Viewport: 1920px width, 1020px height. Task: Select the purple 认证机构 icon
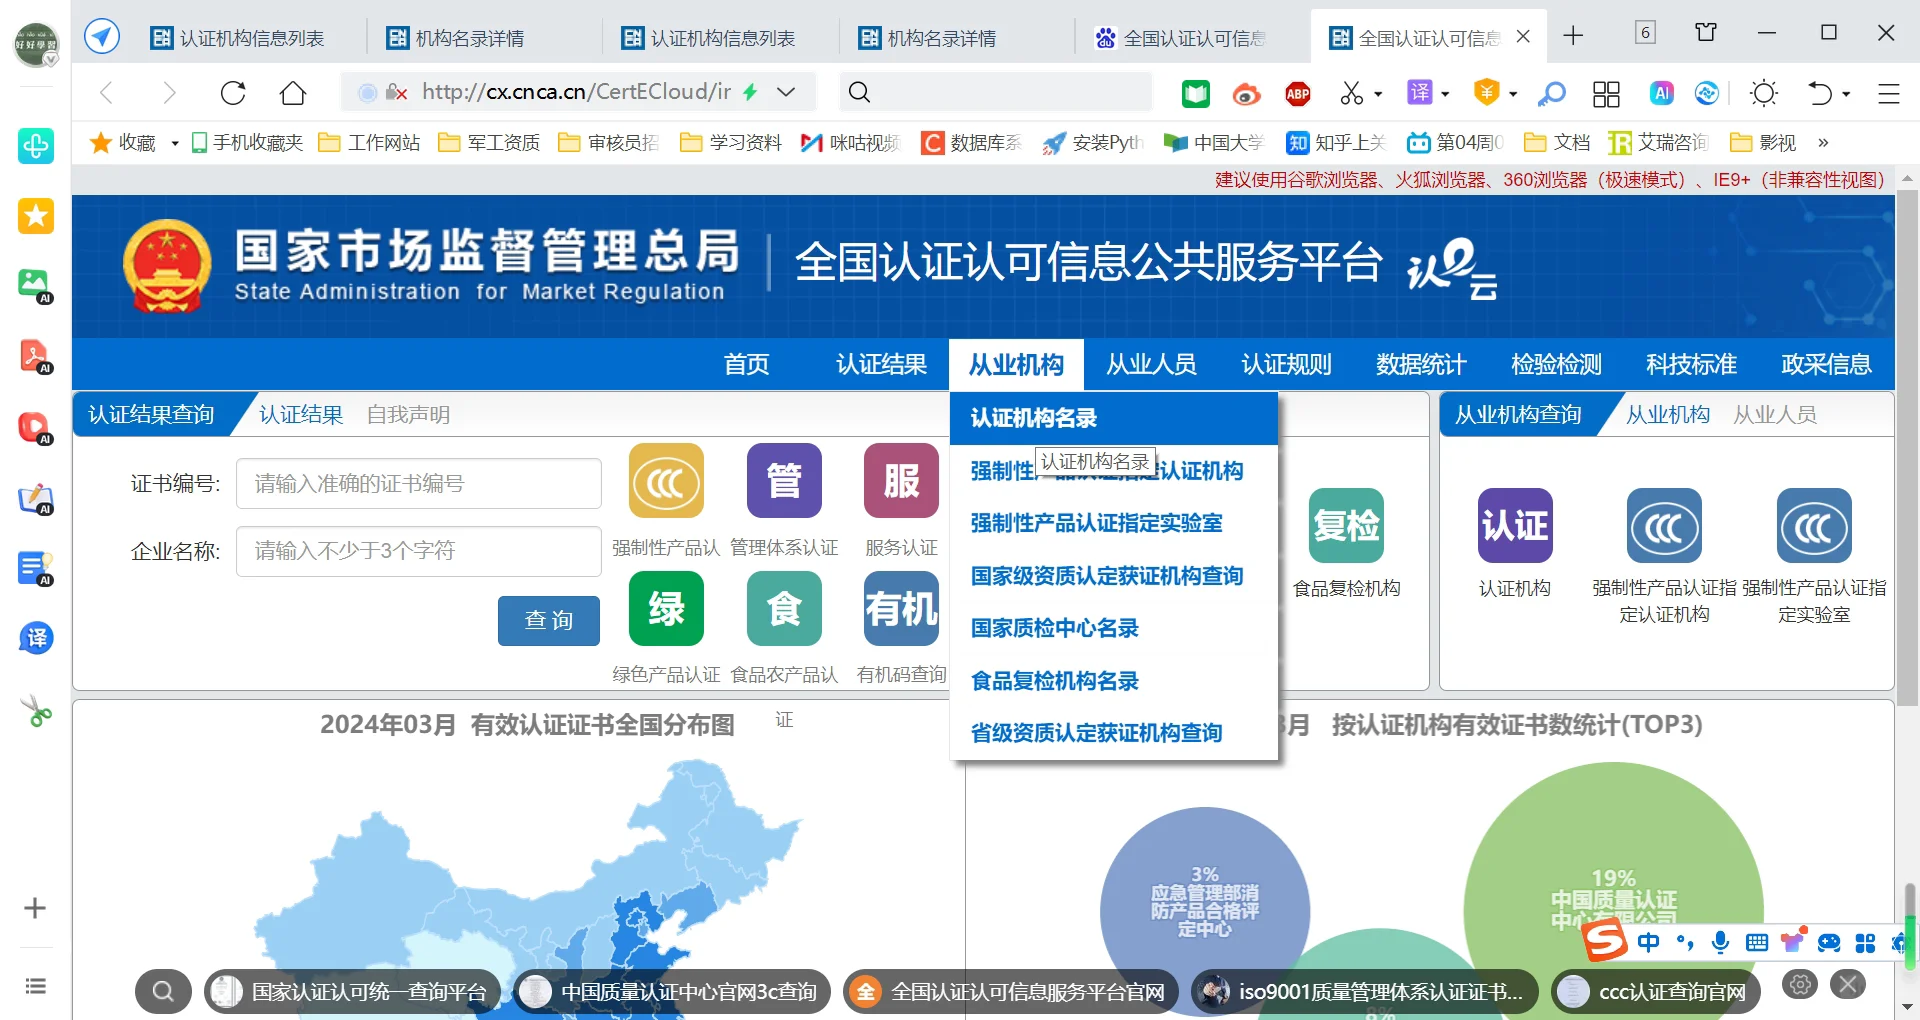click(1514, 526)
